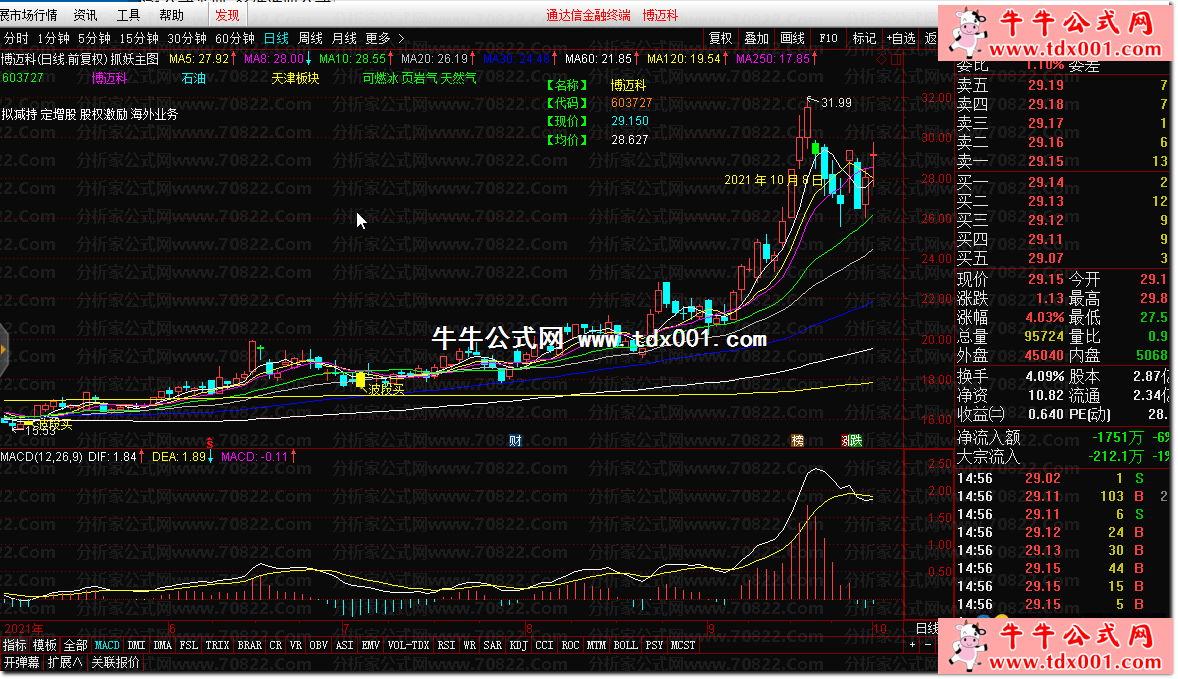
Task: Open the 市场行情 menu
Action: coord(29,15)
